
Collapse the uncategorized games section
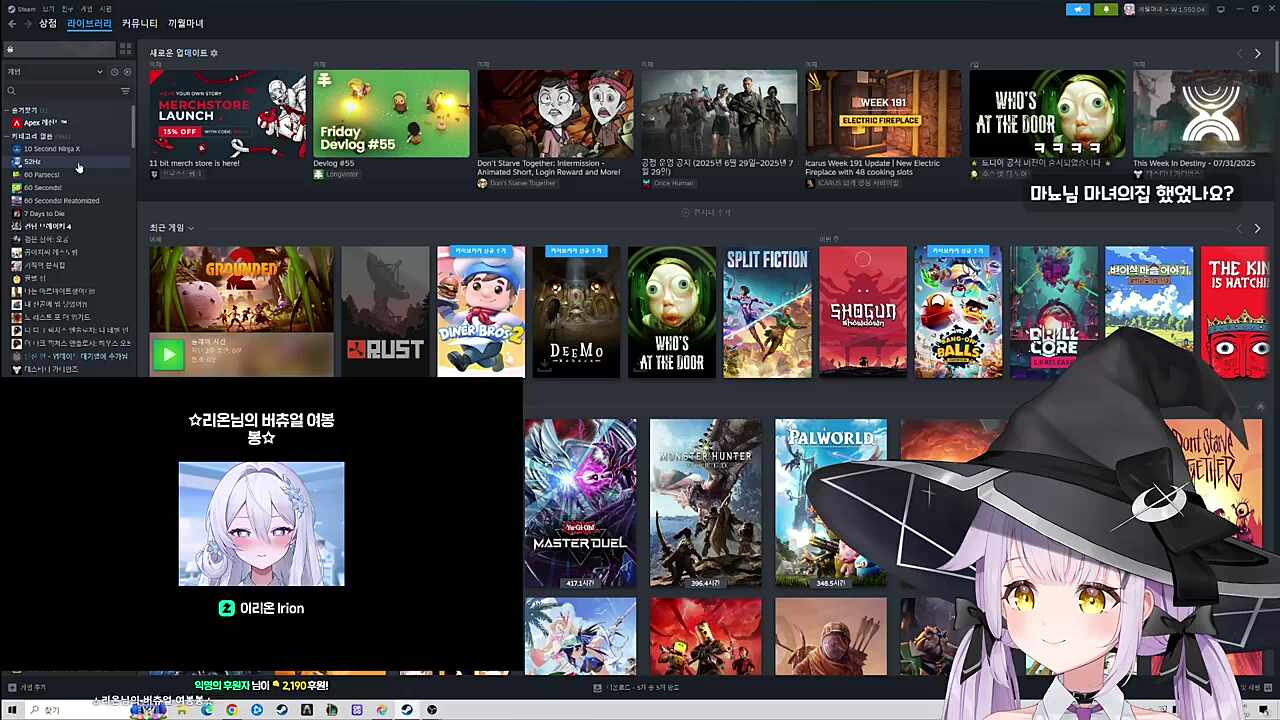[8, 136]
